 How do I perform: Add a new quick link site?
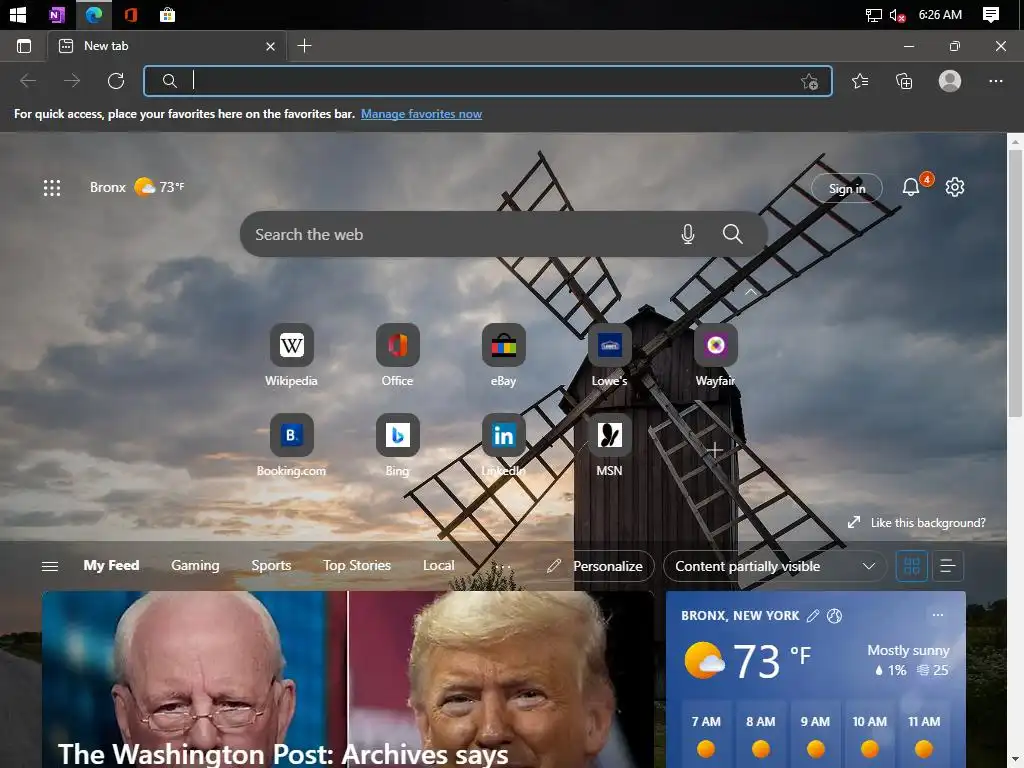pyautogui.click(x=715, y=450)
